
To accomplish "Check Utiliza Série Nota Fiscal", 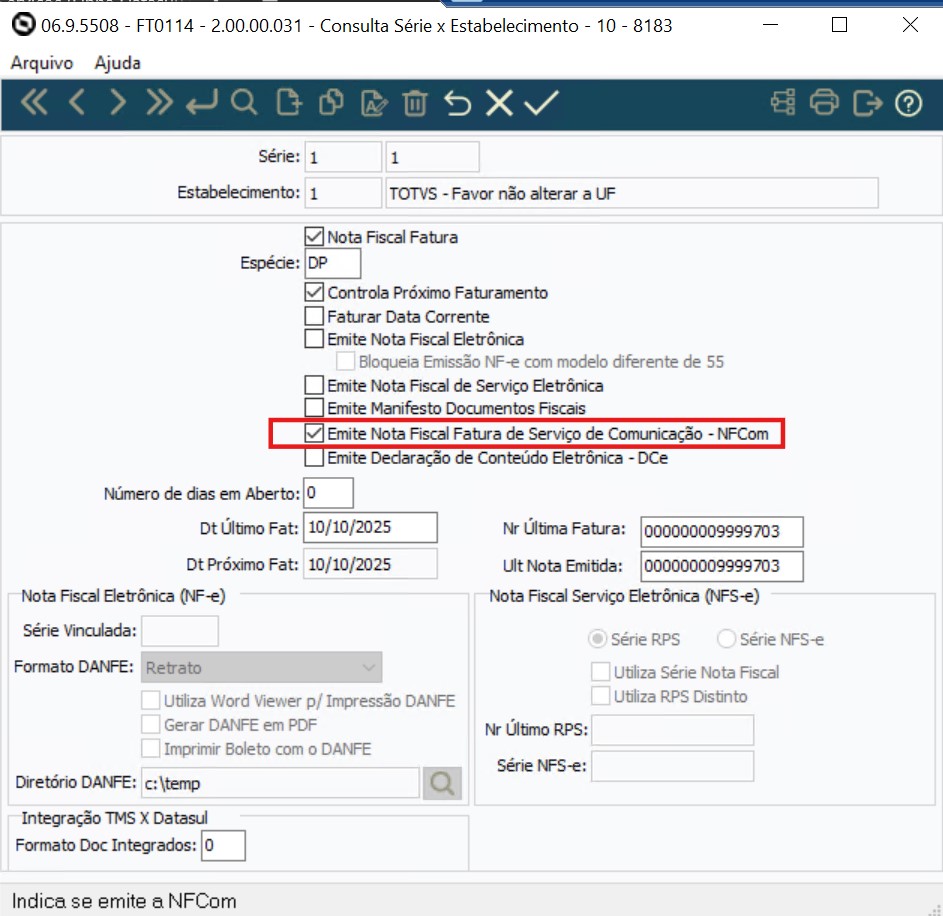I will [600, 671].
